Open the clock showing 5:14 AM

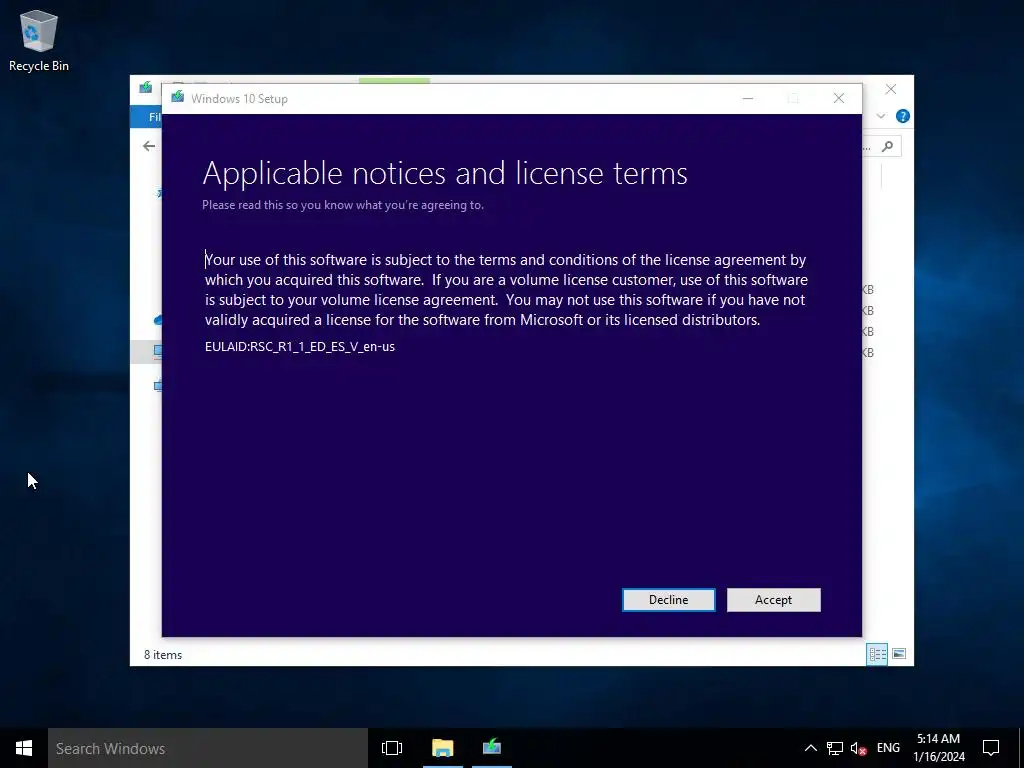coord(938,748)
